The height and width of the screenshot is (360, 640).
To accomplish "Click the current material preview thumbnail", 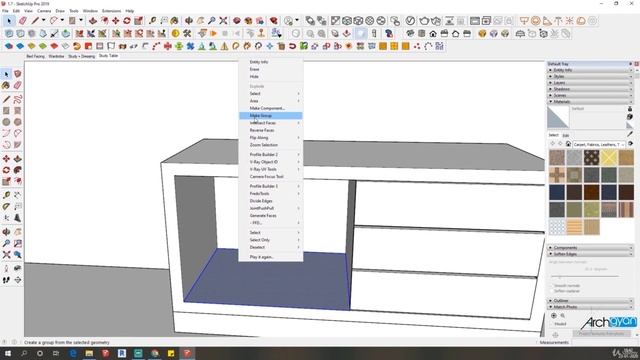I will (558, 117).
